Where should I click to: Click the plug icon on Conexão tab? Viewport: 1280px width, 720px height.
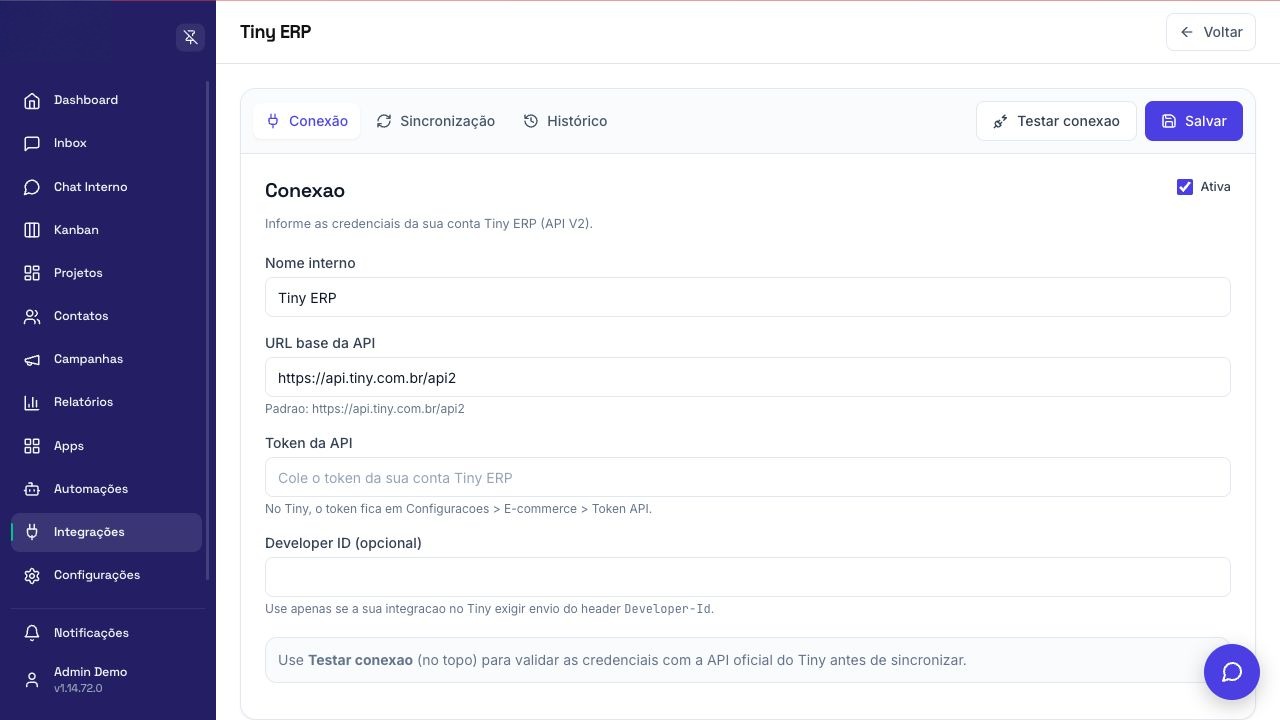[x=273, y=121]
